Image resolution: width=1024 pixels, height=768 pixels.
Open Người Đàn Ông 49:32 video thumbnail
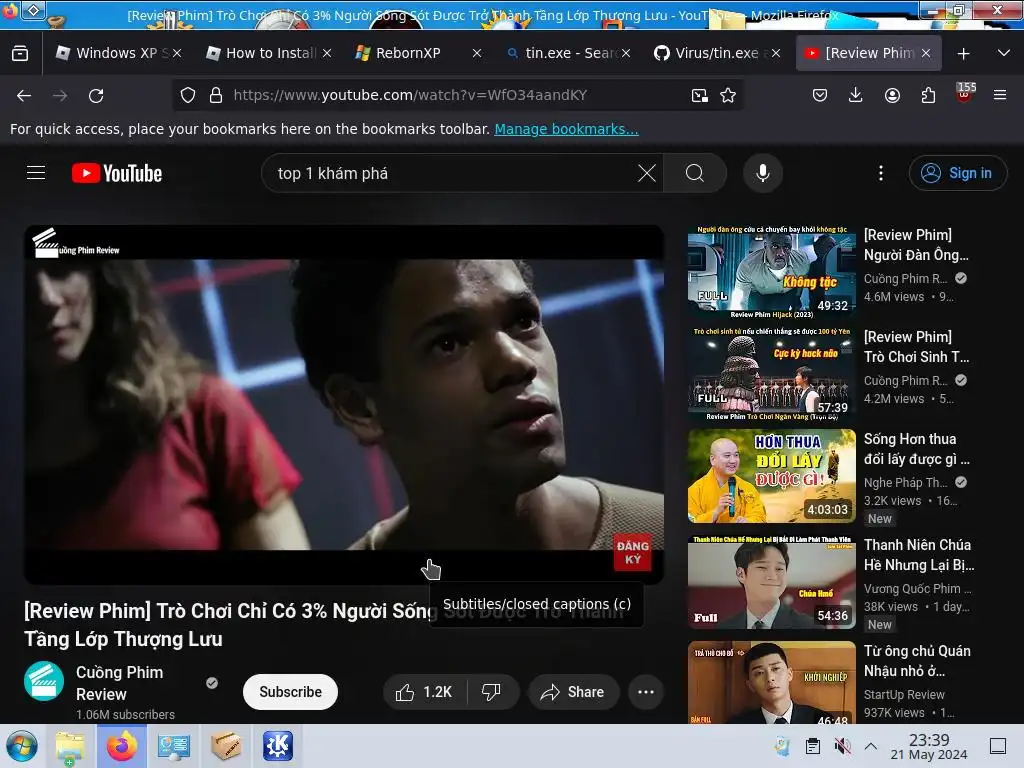771,272
